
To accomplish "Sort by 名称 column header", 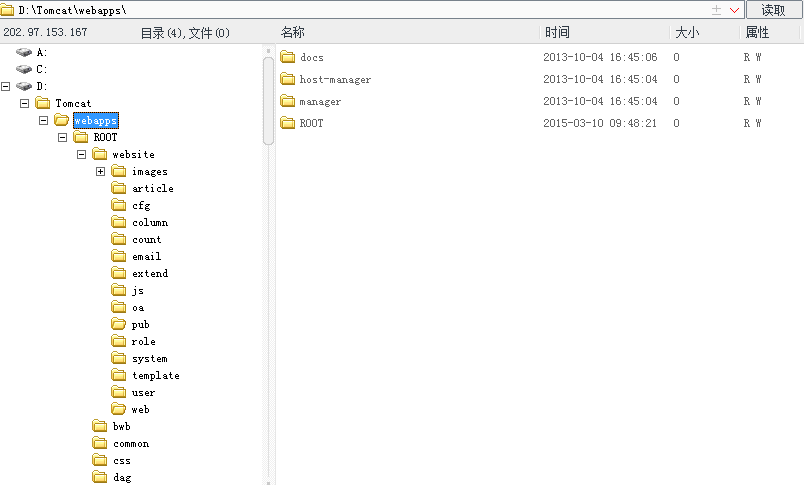I will (293, 32).
